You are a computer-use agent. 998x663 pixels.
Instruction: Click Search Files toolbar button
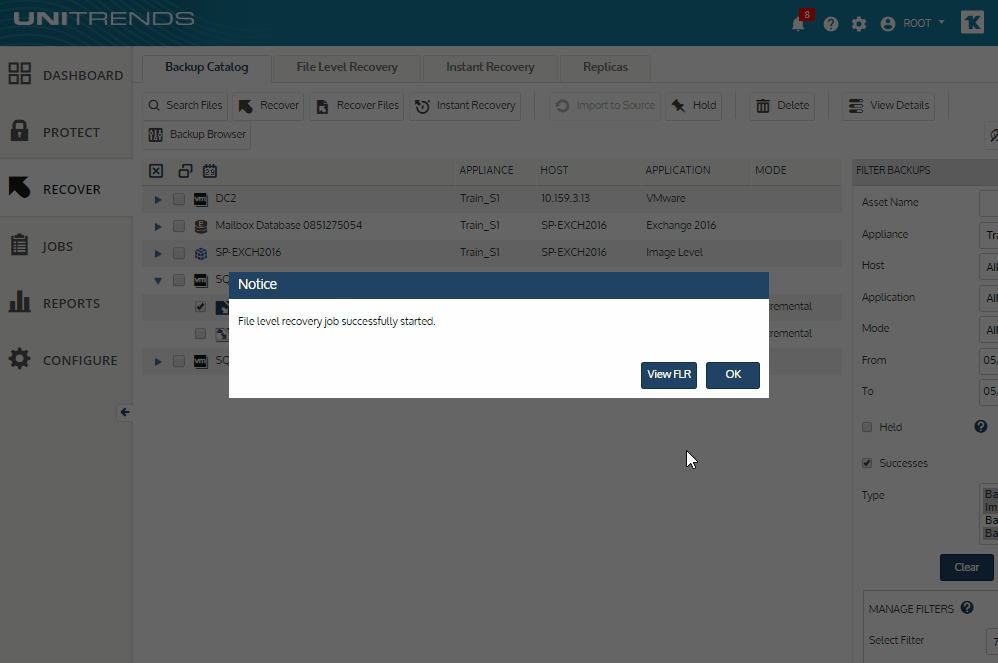185,106
